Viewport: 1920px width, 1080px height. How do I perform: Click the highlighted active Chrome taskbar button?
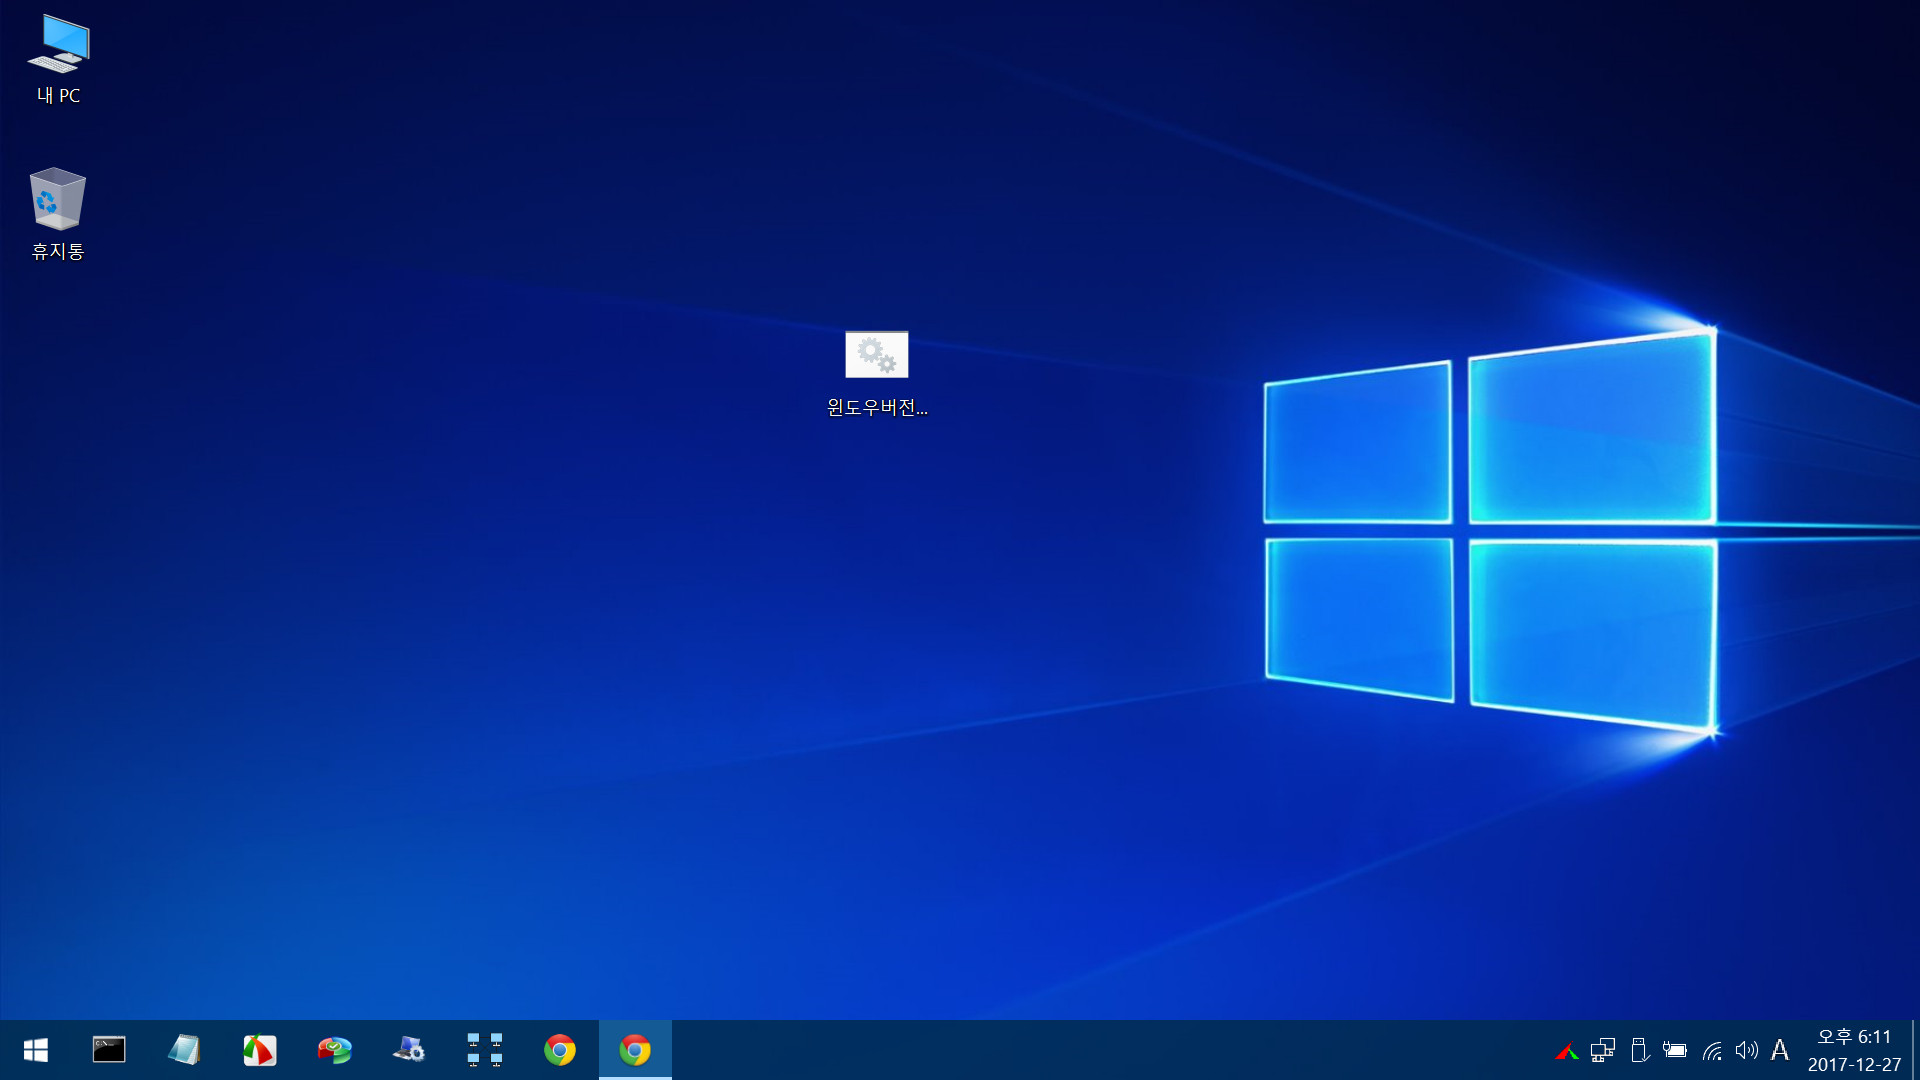635,1050
